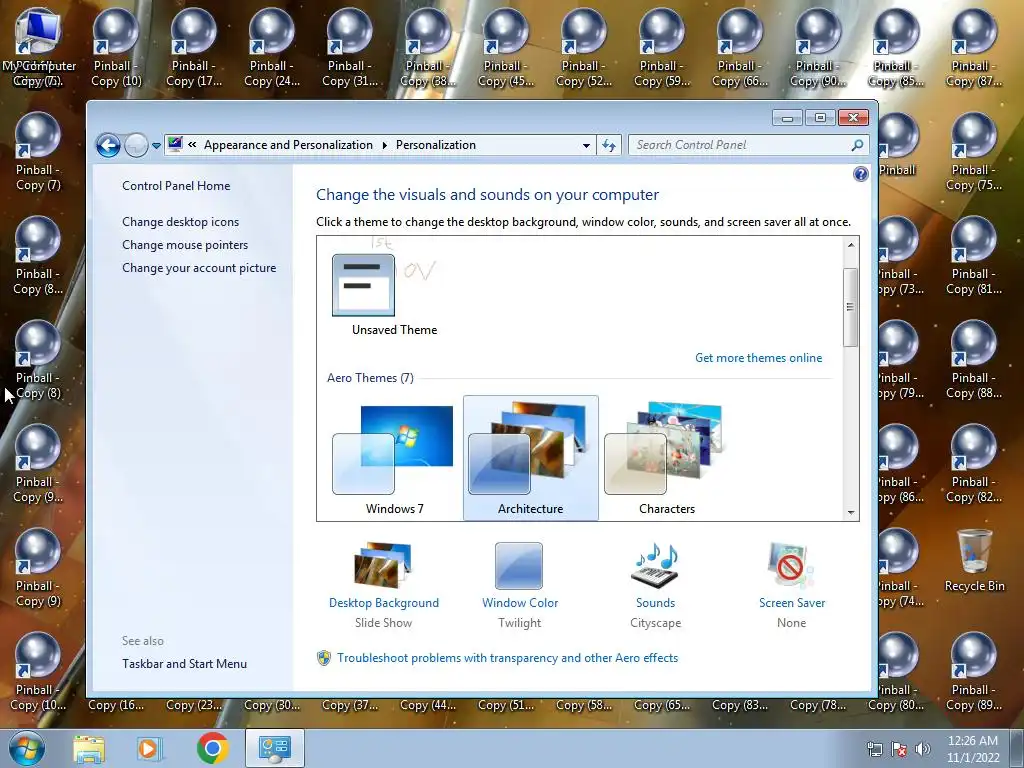
Task: Expand the Appearance and Personalization breadcrumb arrow
Action: pos(384,145)
